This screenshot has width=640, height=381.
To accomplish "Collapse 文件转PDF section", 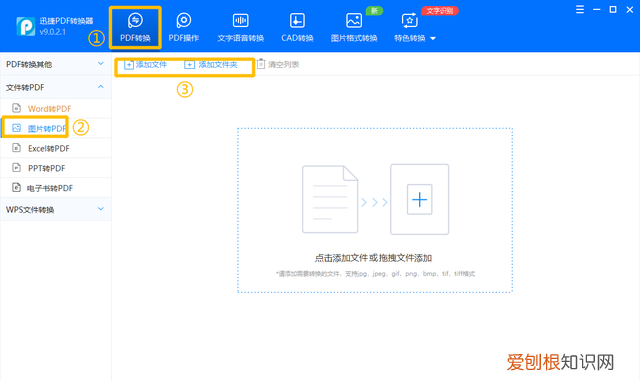I will 56,87.
